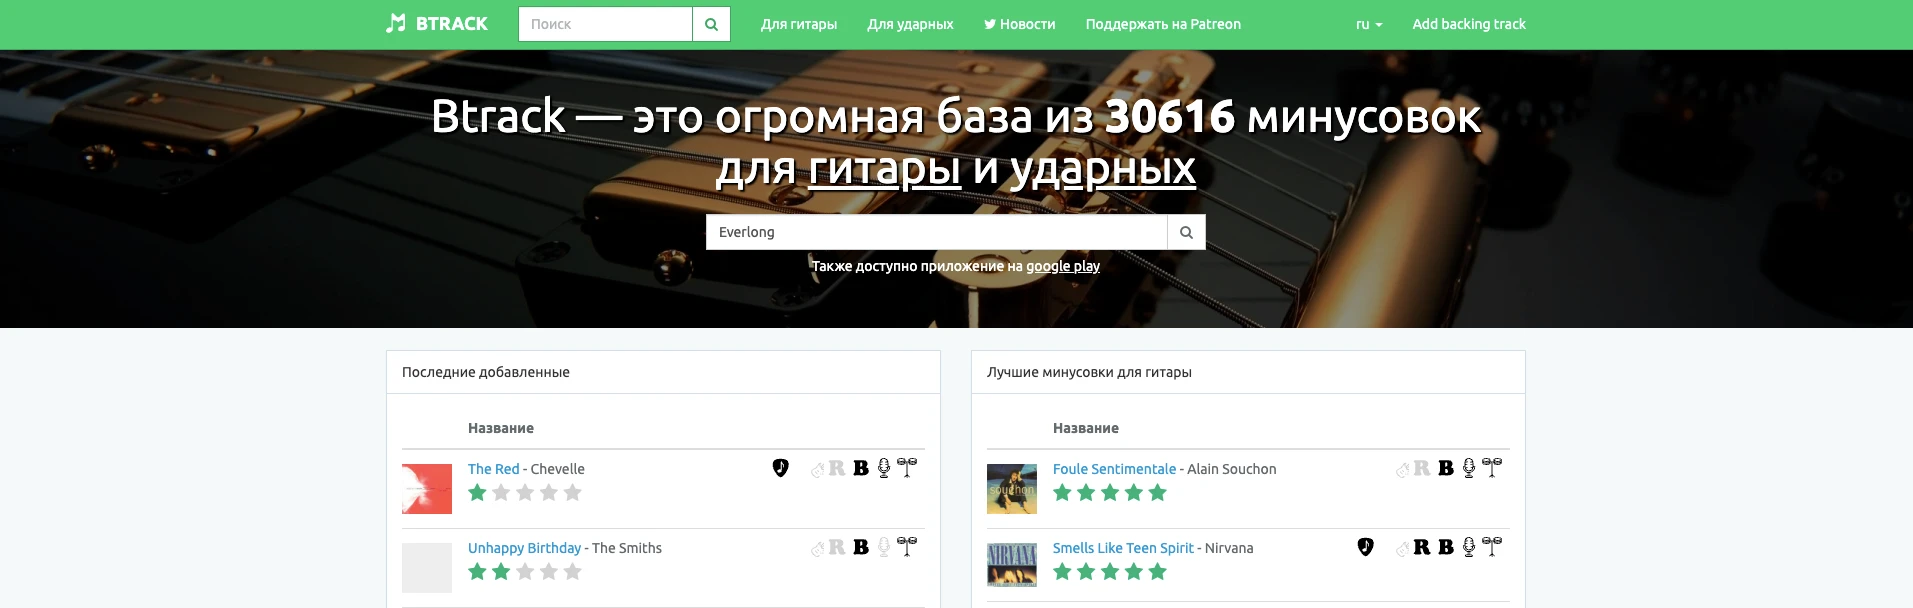Click the R rhythm icon for Smells Like Teen Spirit

coord(1422,547)
